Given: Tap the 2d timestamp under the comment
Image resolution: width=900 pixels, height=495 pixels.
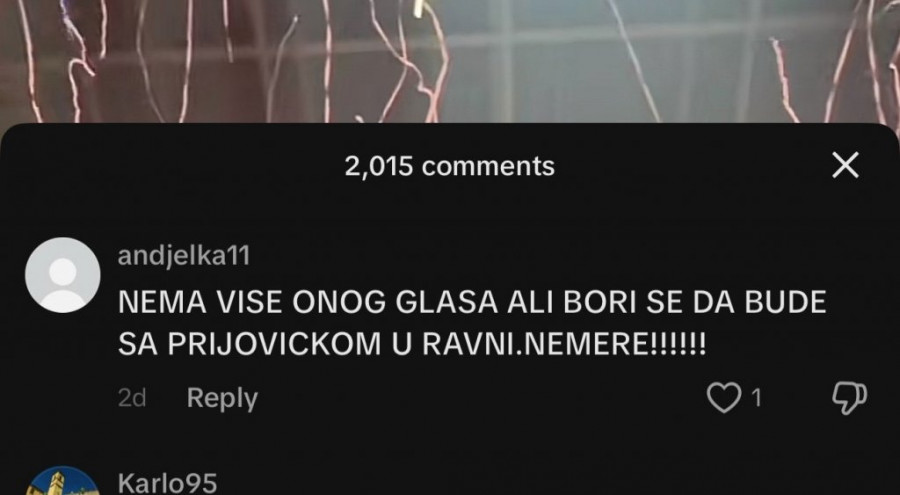Looking at the screenshot, I should click(x=132, y=398).
